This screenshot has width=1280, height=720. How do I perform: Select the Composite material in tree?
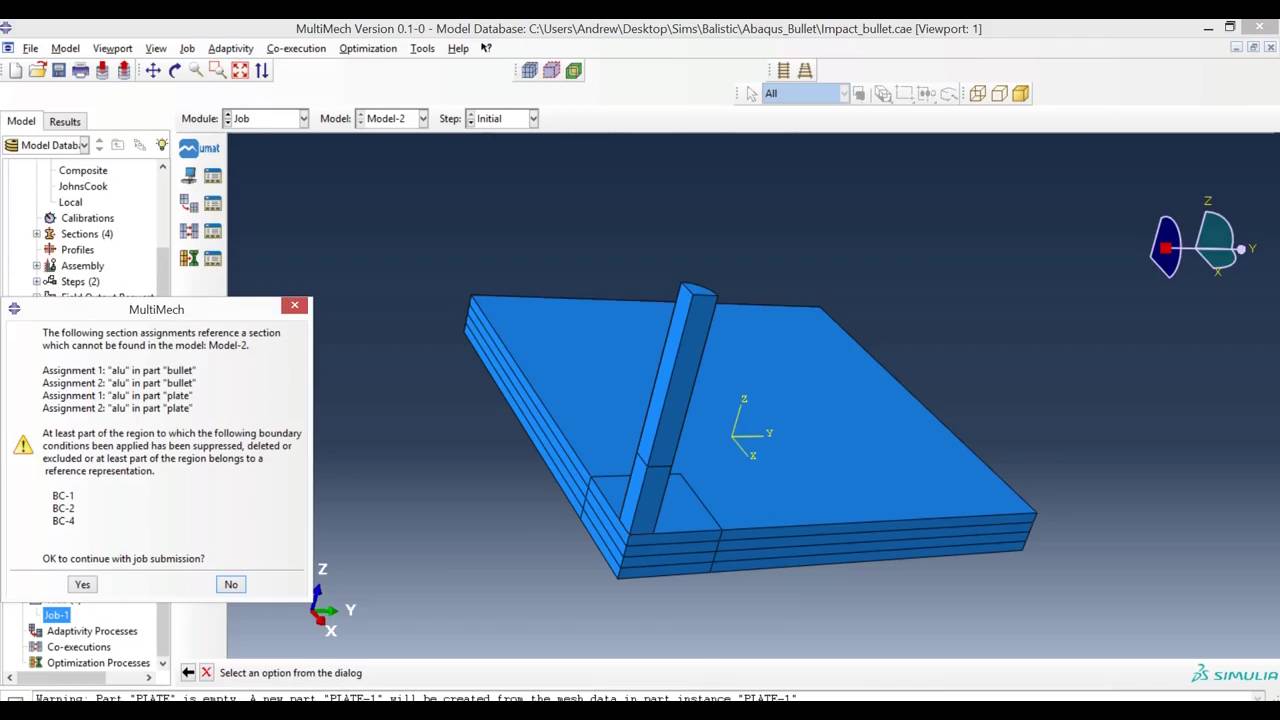tap(83, 170)
